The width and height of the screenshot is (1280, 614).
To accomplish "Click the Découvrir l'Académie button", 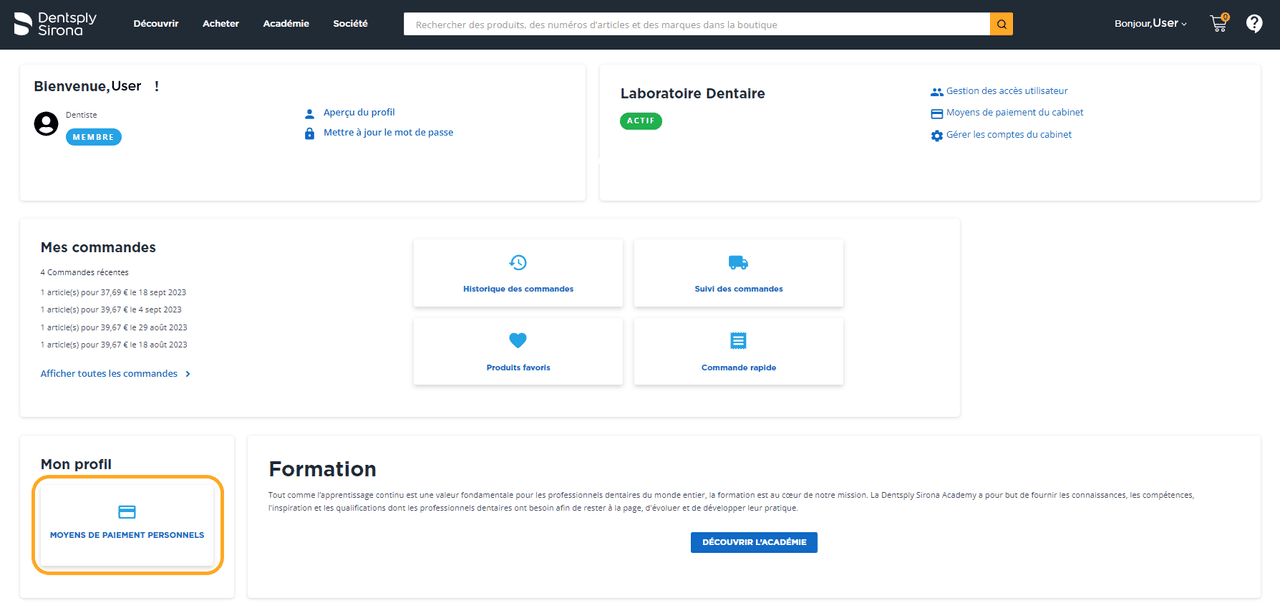I will pos(754,542).
